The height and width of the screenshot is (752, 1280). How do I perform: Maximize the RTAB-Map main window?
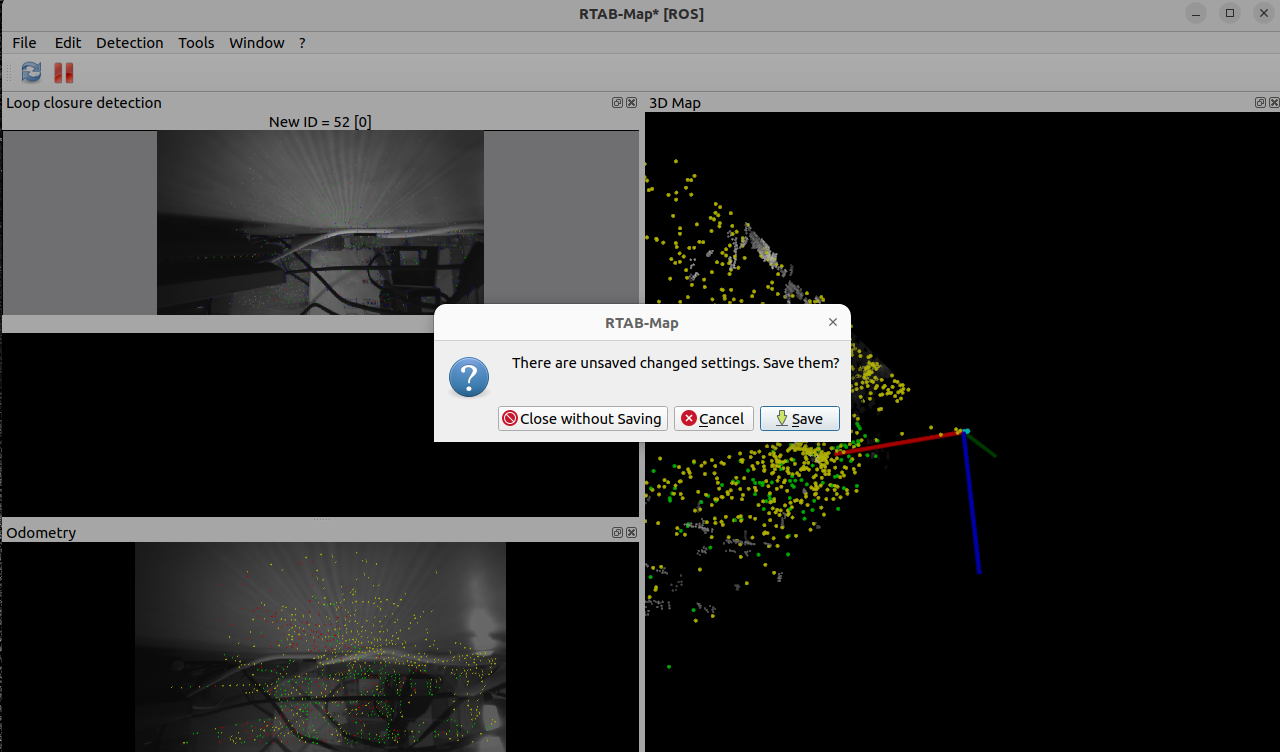click(x=1230, y=13)
